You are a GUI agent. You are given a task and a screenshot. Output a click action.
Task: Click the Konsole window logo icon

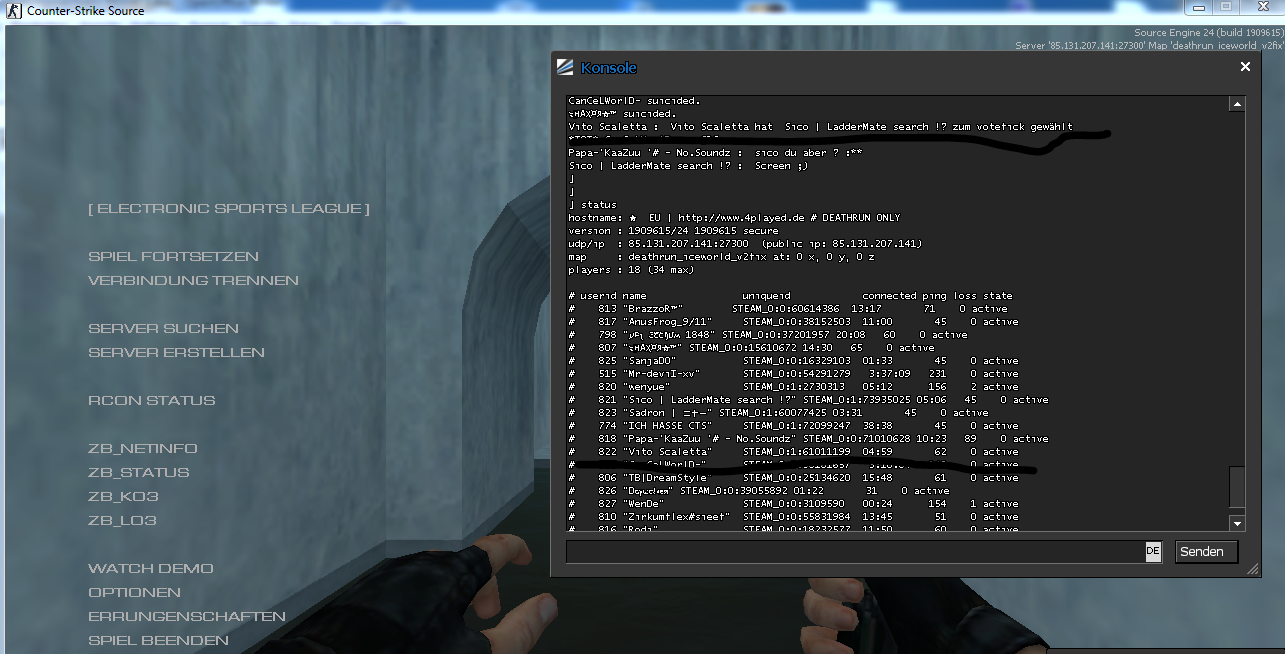(565, 67)
